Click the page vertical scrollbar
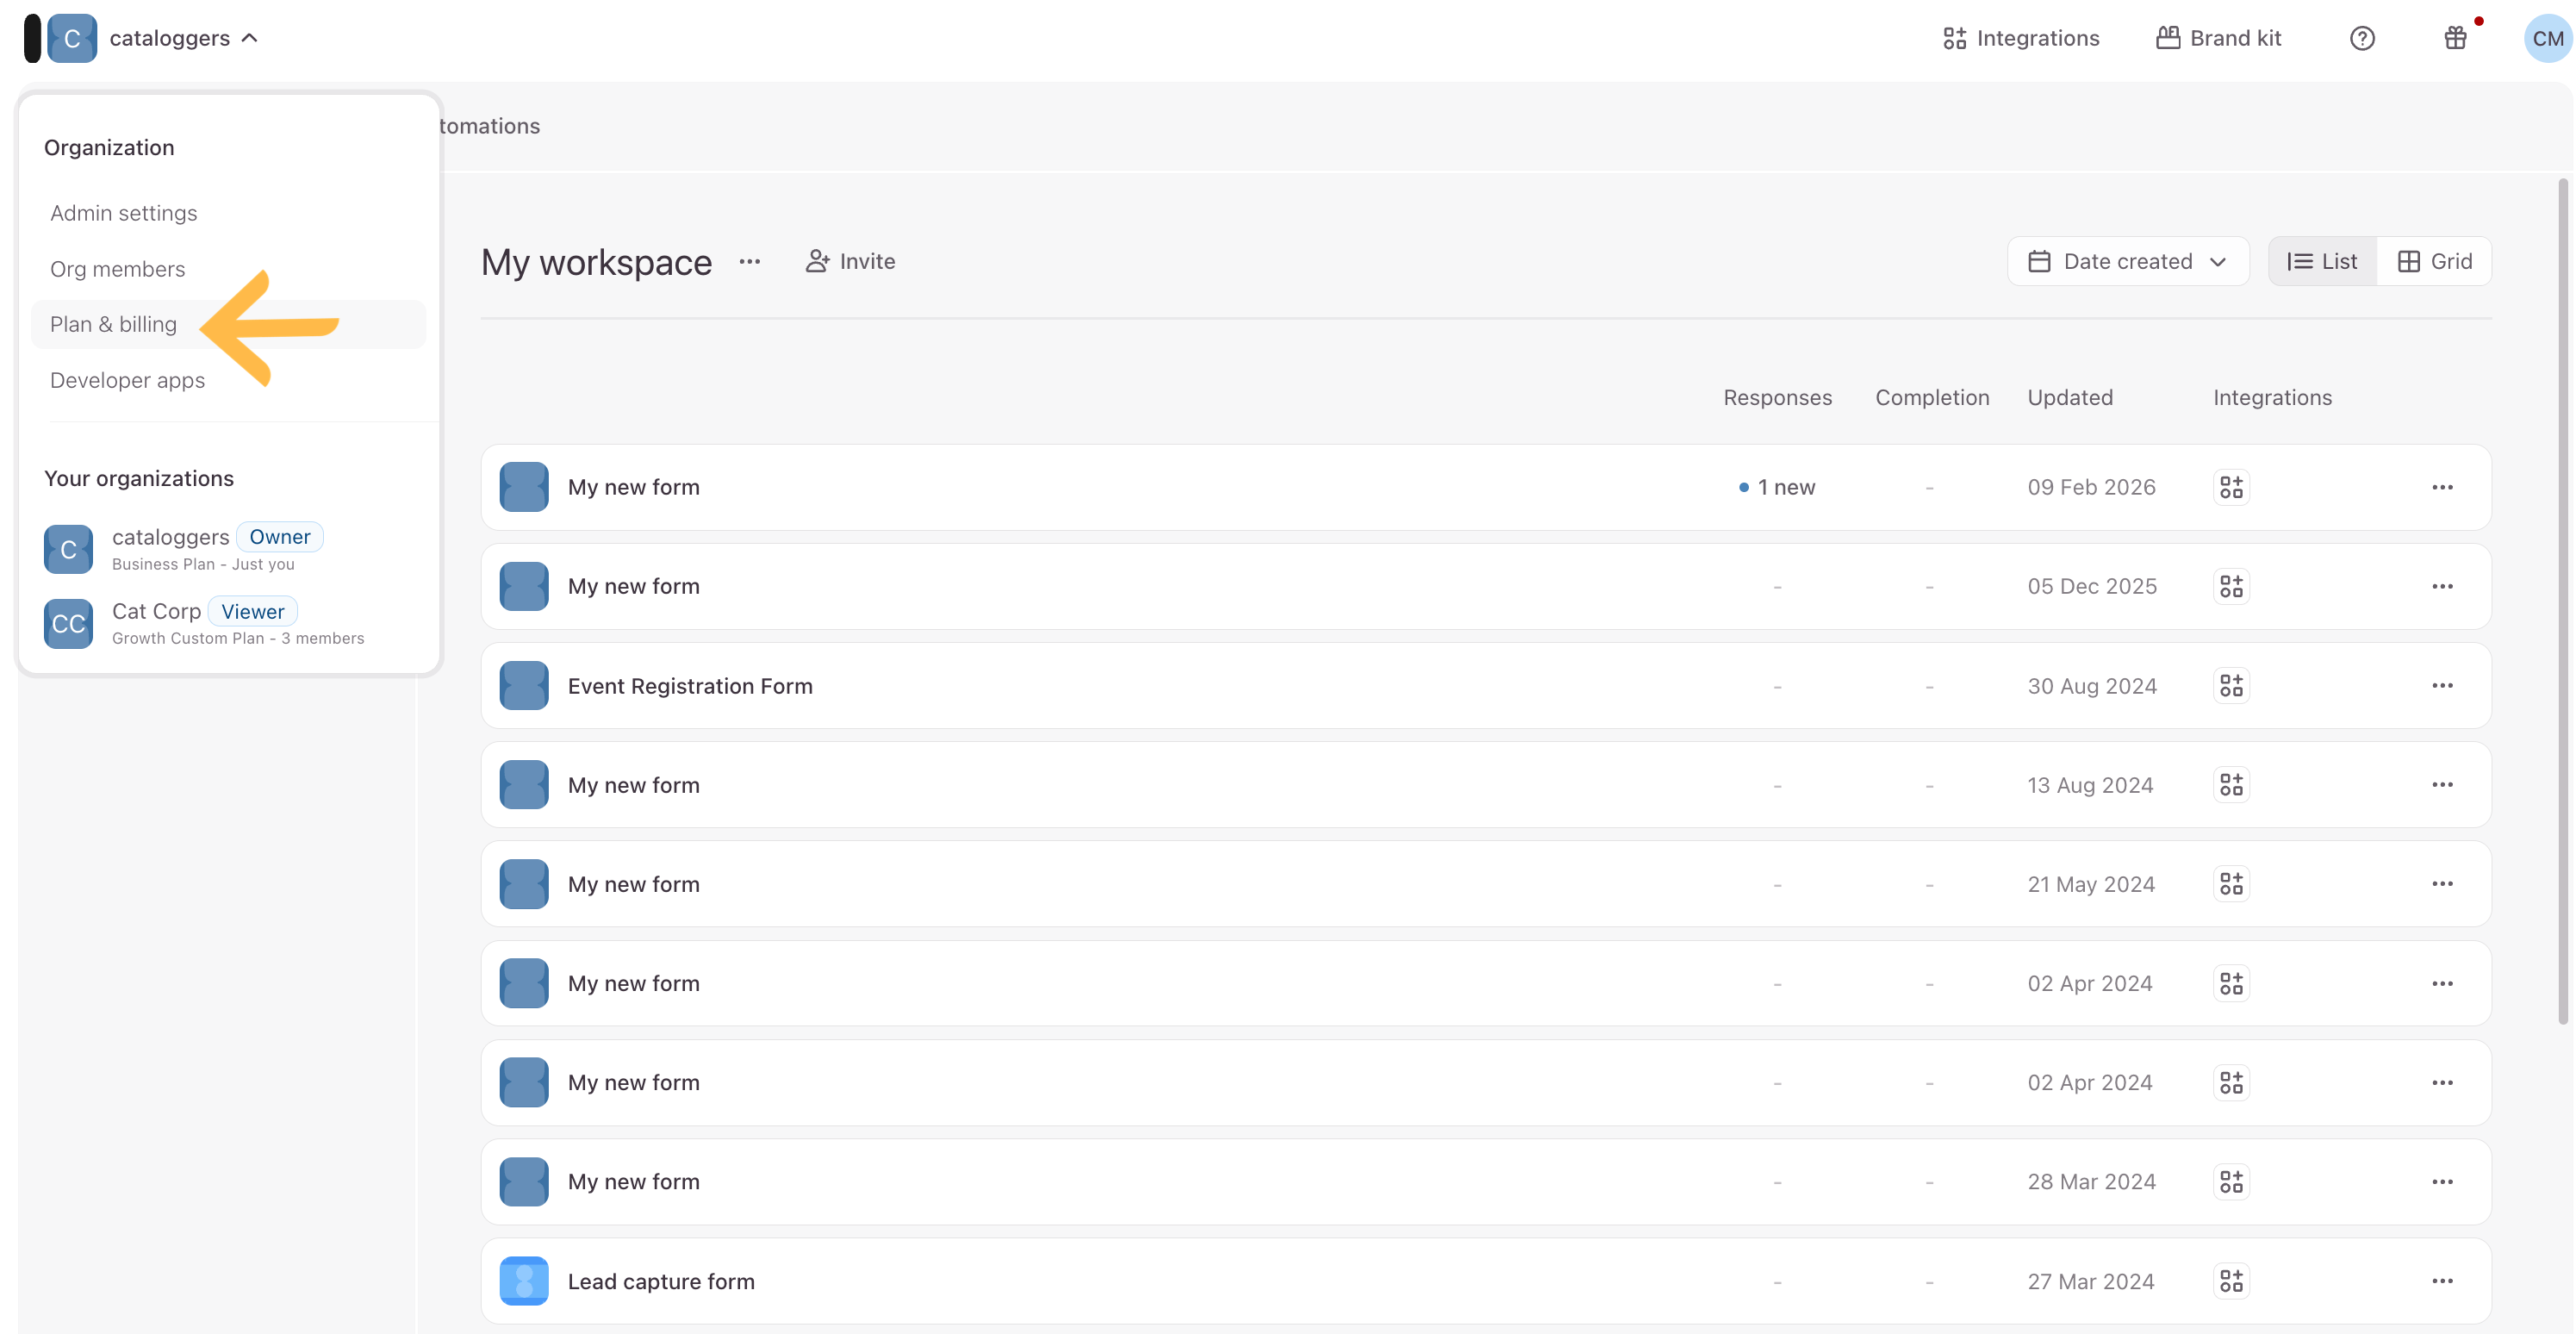Image resolution: width=2576 pixels, height=1334 pixels. [x=2562, y=601]
